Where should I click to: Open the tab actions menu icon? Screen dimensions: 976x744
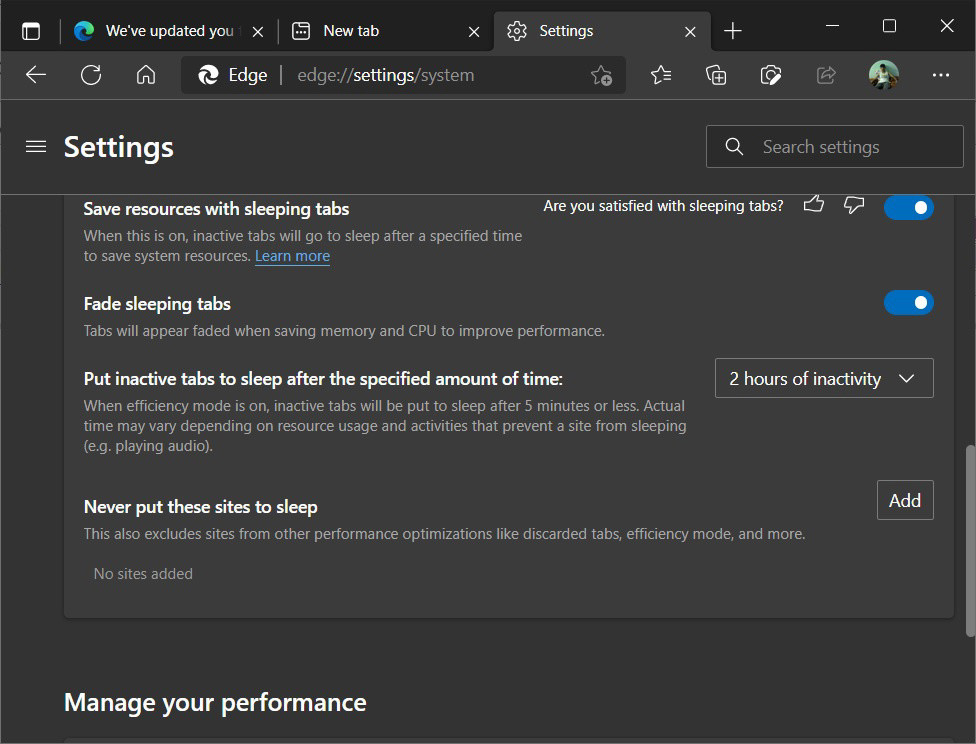(31, 31)
